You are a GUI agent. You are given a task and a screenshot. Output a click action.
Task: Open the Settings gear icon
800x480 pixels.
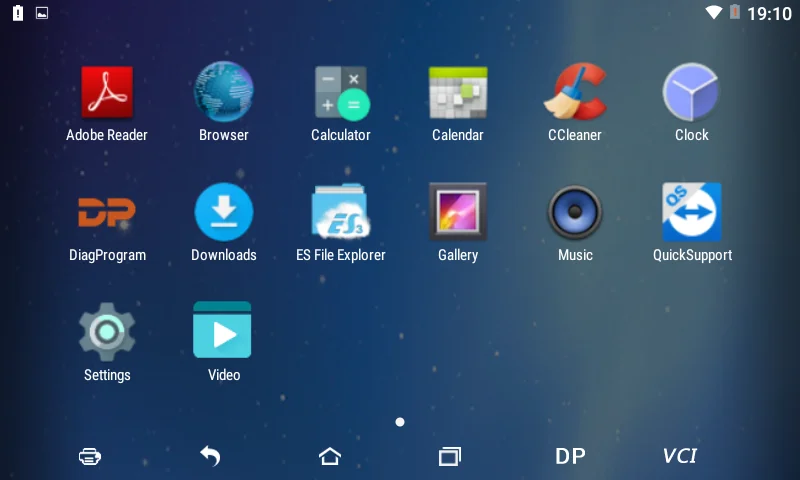pos(107,332)
